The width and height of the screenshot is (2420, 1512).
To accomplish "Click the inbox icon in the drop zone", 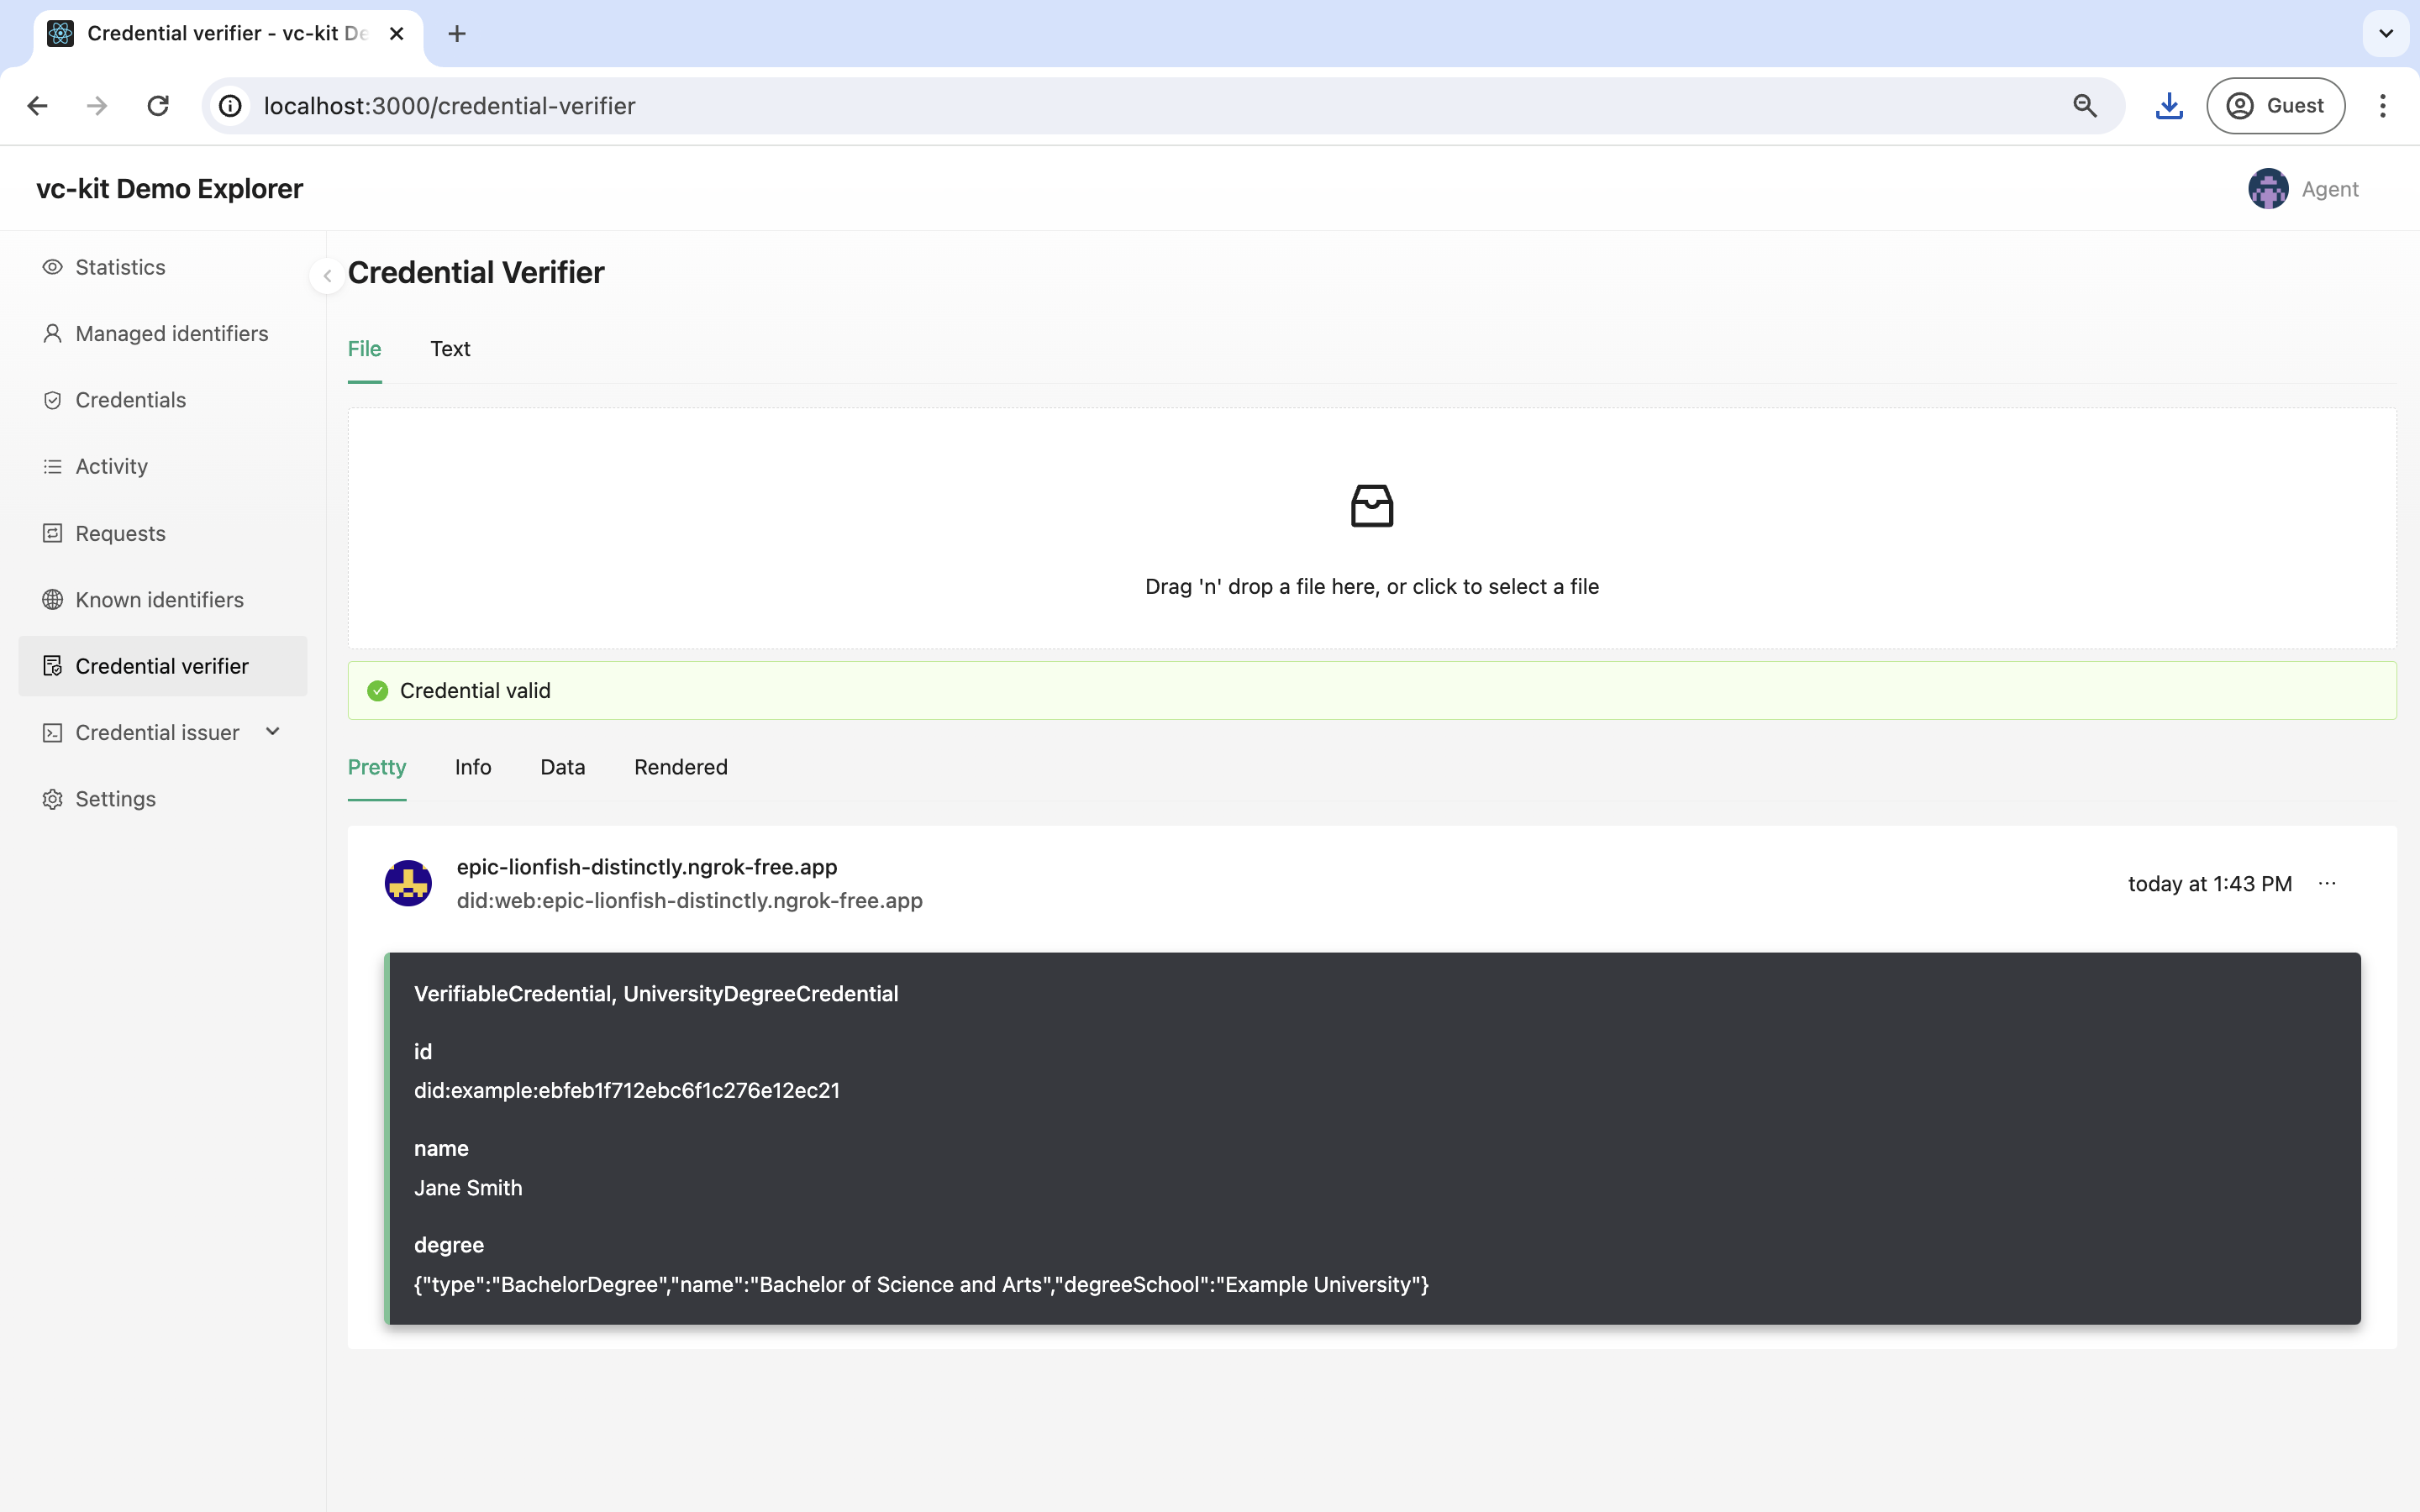I will (1372, 506).
